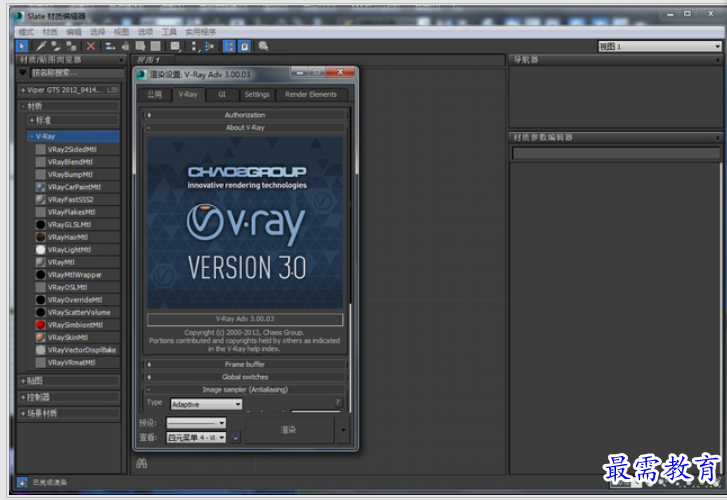Open the Type Adaptive dropdown
This screenshot has height=500, width=727.
pos(206,404)
